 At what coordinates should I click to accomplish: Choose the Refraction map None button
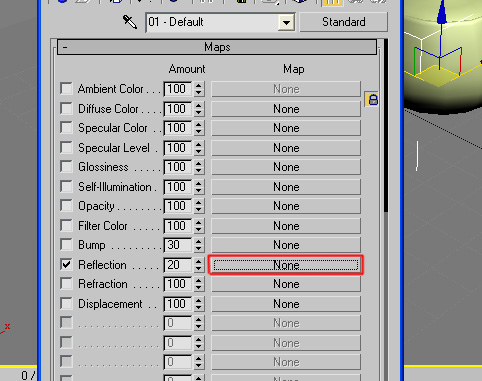click(x=286, y=284)
